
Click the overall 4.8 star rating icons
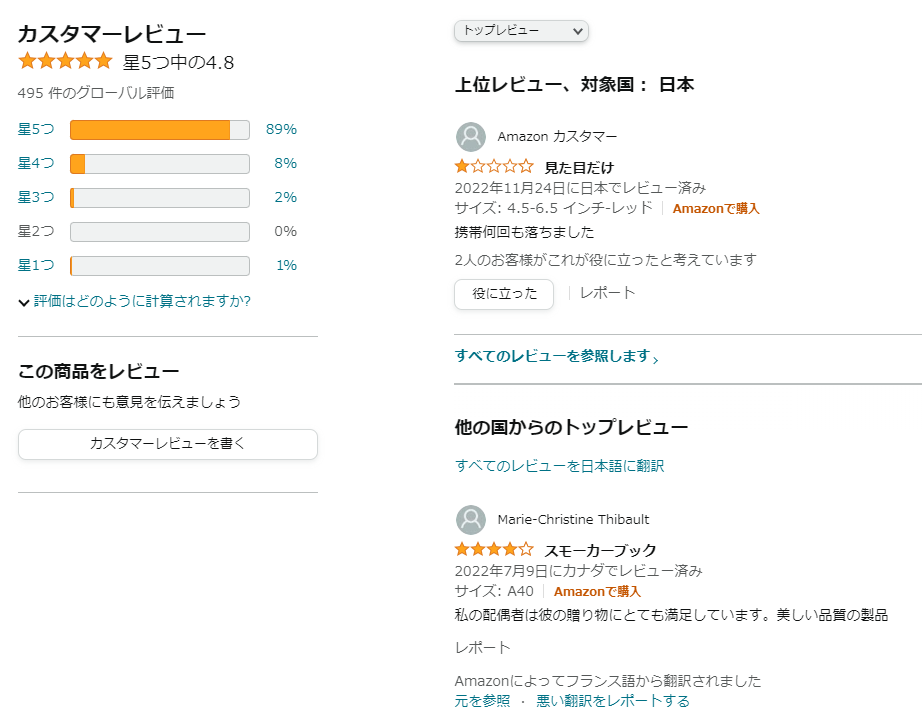[x=65, y=62]
